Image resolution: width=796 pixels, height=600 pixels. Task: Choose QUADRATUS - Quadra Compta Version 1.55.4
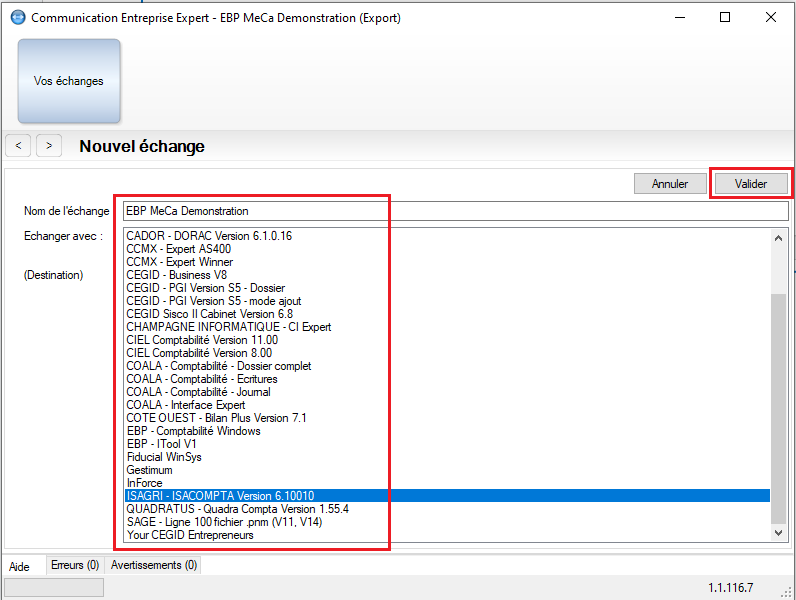click(x=447, y=509)
